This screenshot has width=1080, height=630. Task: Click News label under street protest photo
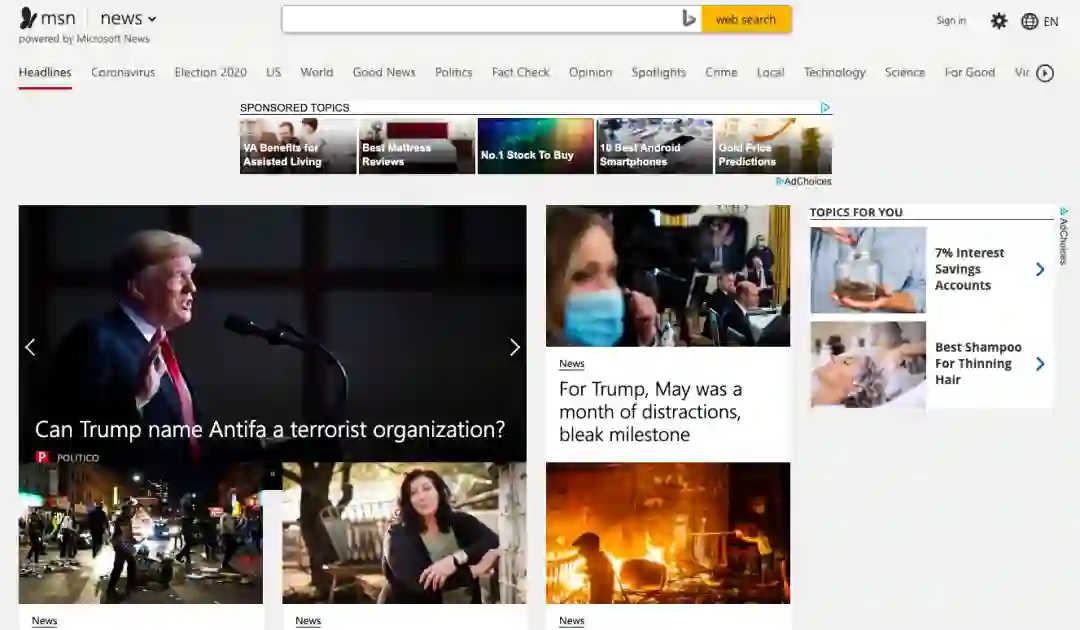pos(44,620)
